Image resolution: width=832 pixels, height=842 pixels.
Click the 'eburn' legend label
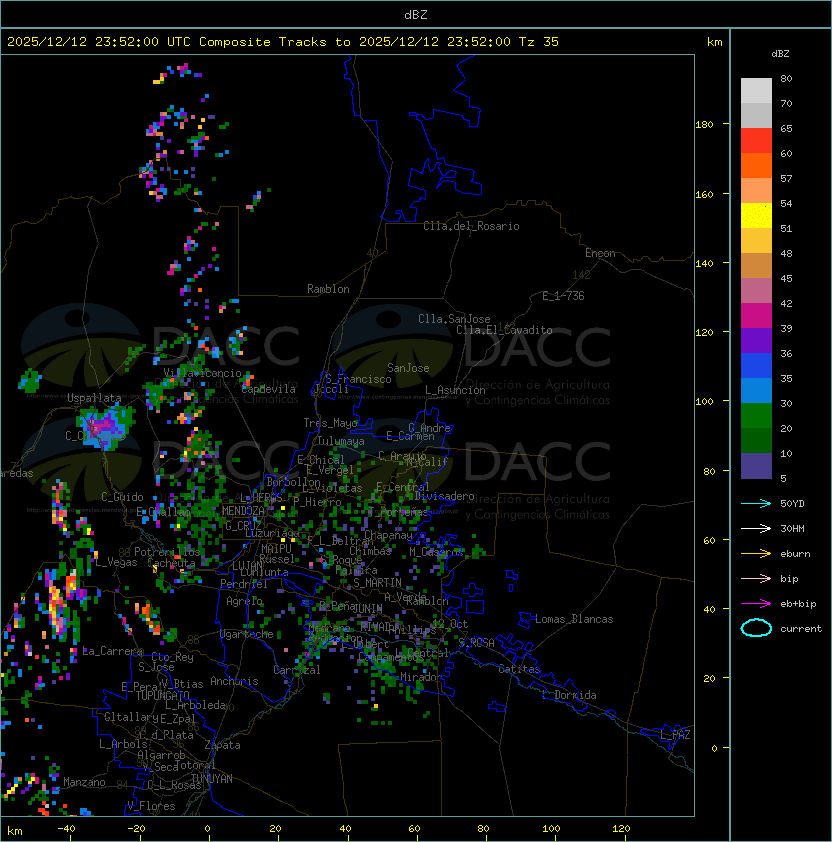click(795, 554)
